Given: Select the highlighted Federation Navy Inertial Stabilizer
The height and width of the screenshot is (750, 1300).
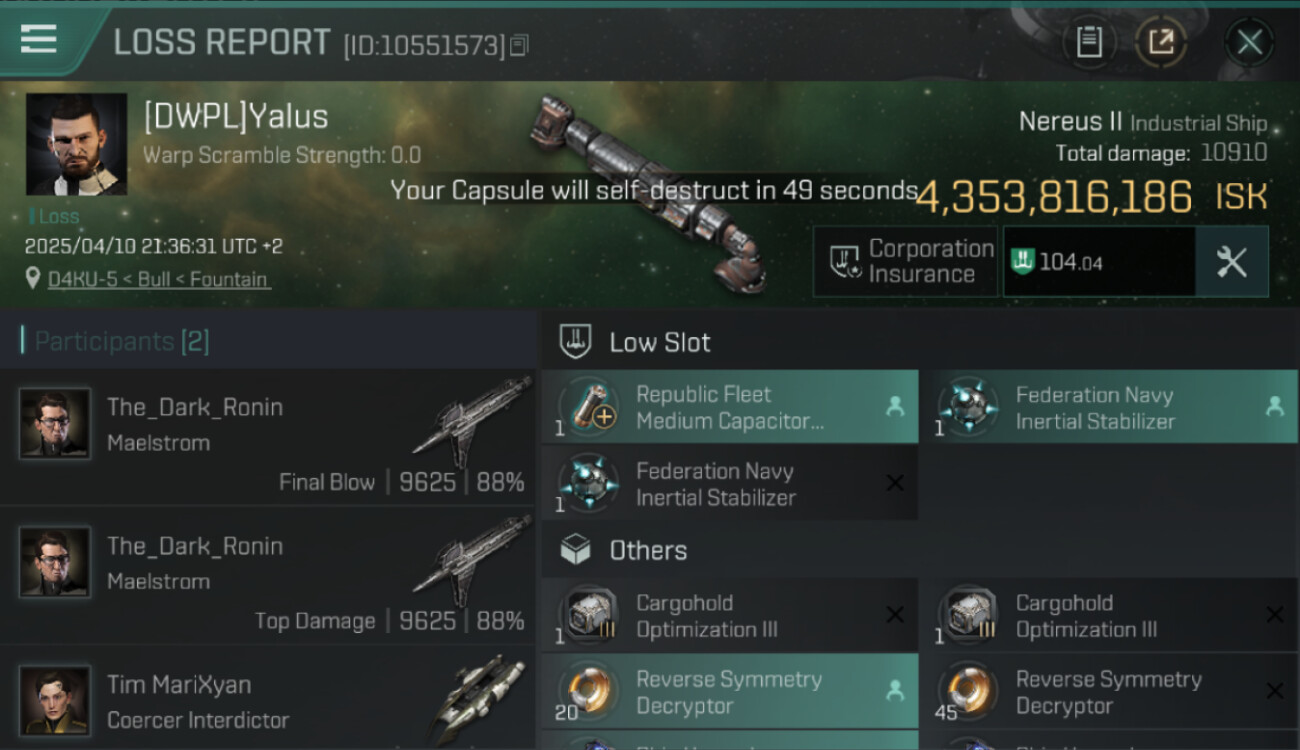Looking at the screenshot, I should 1108,408.
